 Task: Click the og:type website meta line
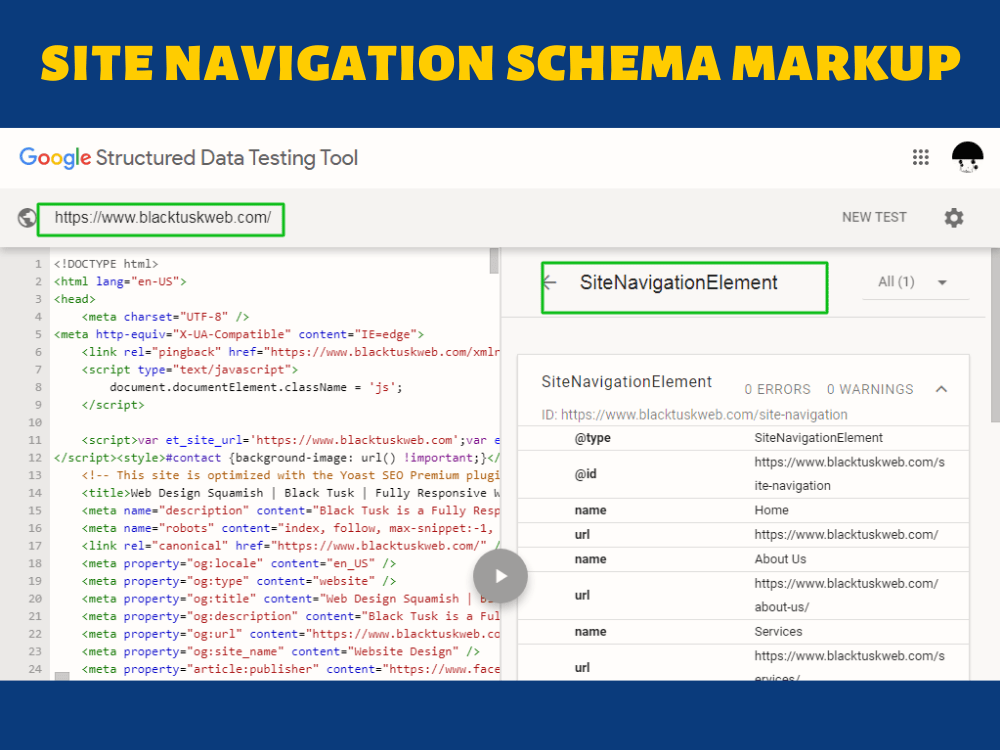coord(239,581)
